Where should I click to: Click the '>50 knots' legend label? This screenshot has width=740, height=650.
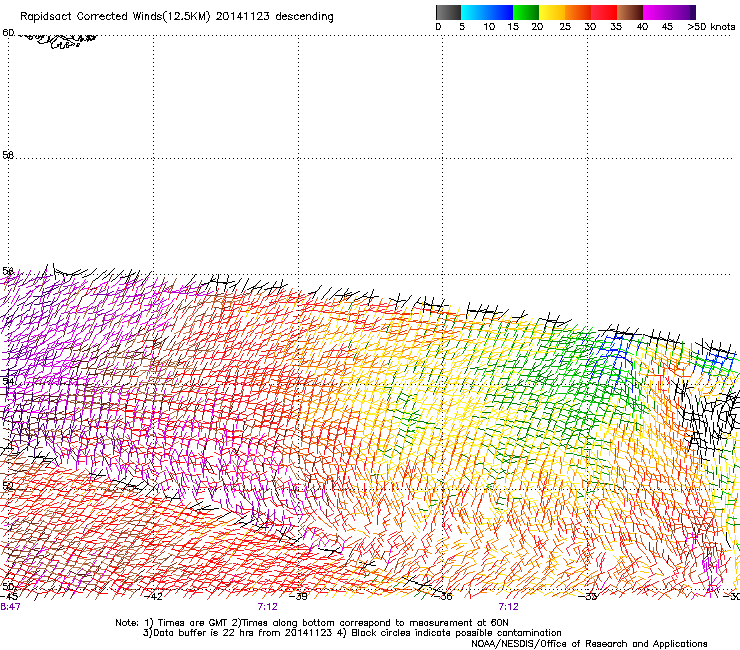coord(711,27)
